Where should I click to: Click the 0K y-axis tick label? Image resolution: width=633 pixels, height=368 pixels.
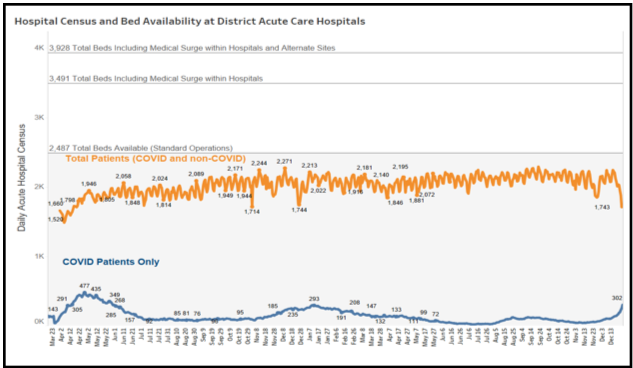tap(39, 322)
